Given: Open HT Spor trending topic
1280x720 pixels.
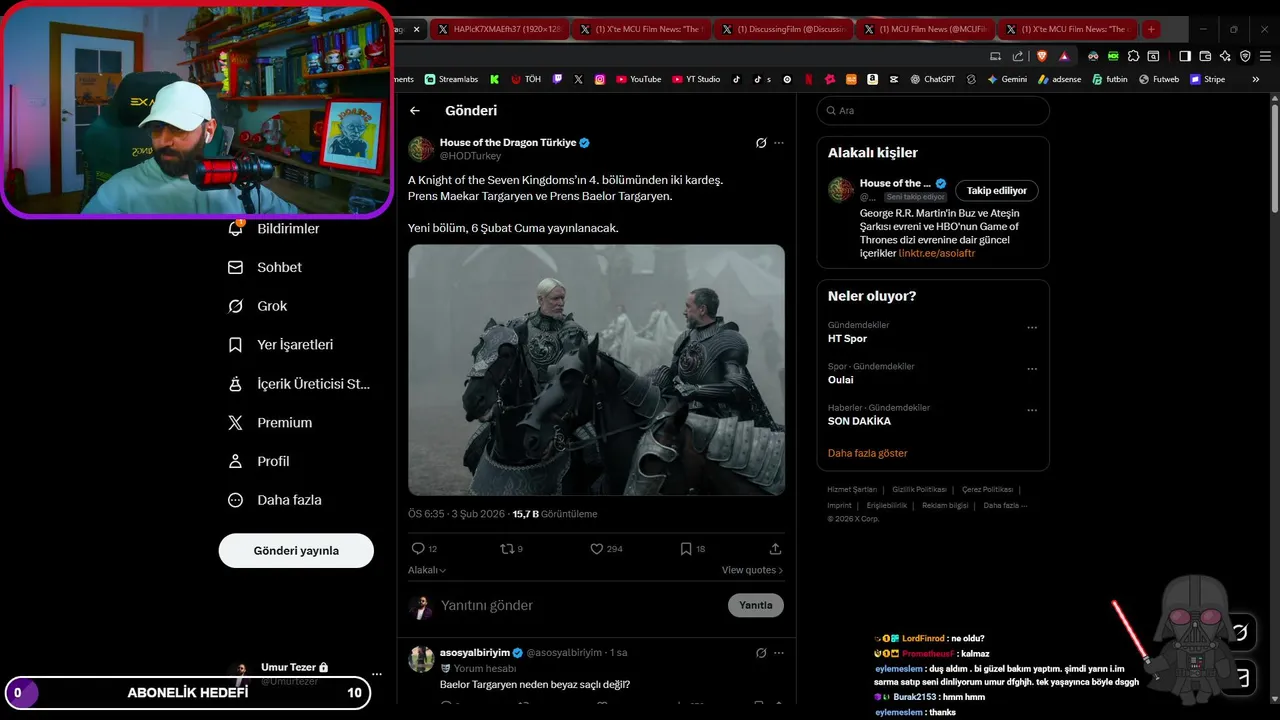Looking at the screenshot, I should 847,339.
